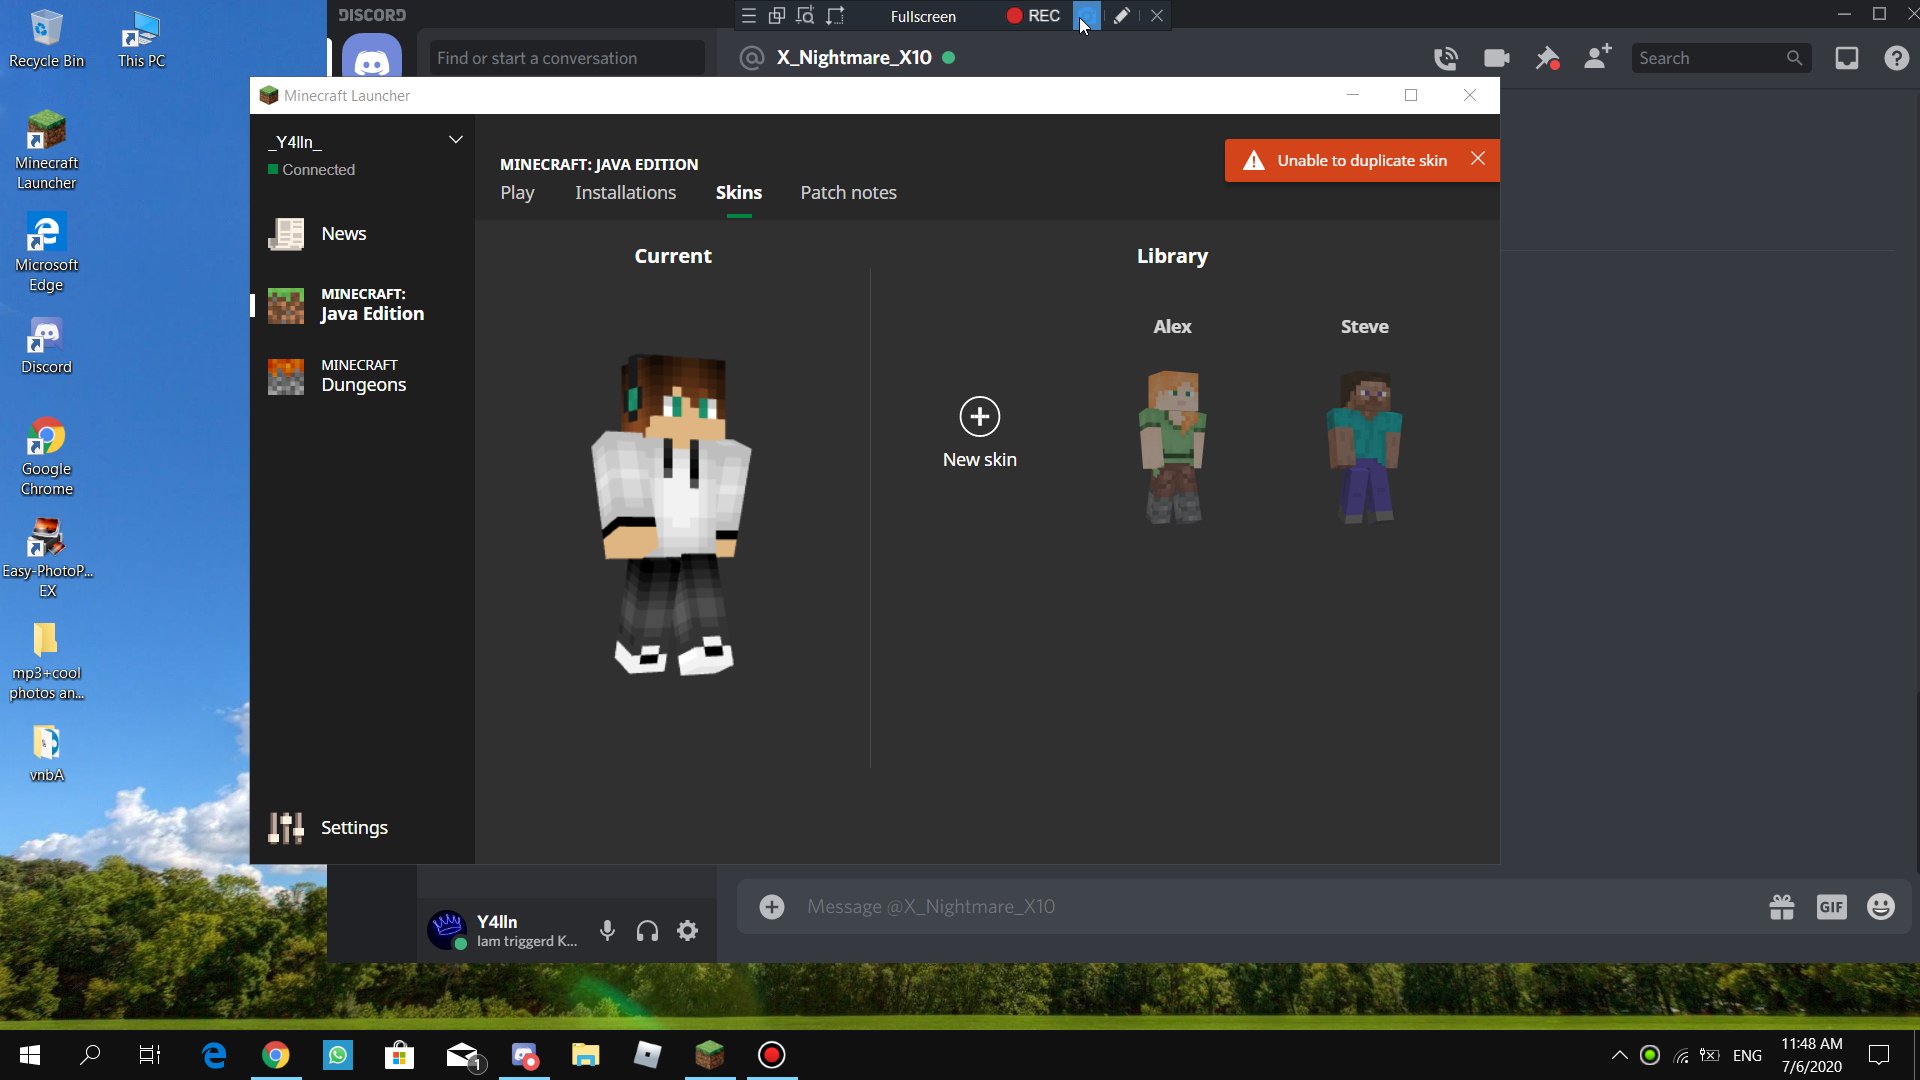Image resolution: width=1920 pixels, height=1080 pixels.
Task: Select the Alex skin thumbnail
Action: (1172, 447)
